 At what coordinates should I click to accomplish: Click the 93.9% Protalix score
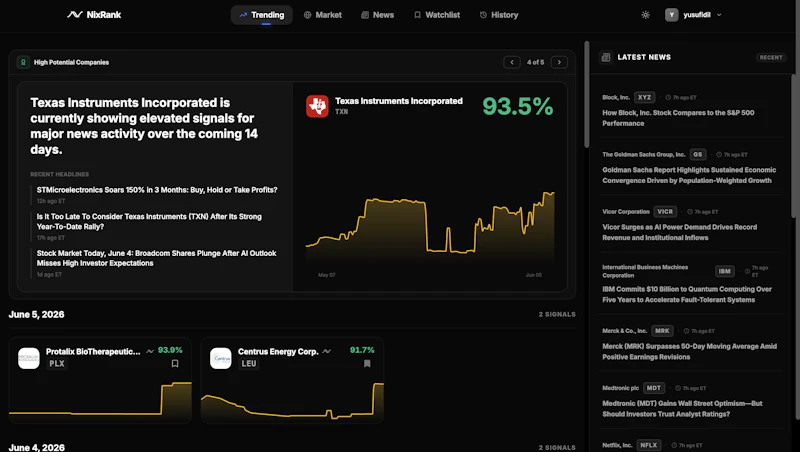(x=170, y=350)
